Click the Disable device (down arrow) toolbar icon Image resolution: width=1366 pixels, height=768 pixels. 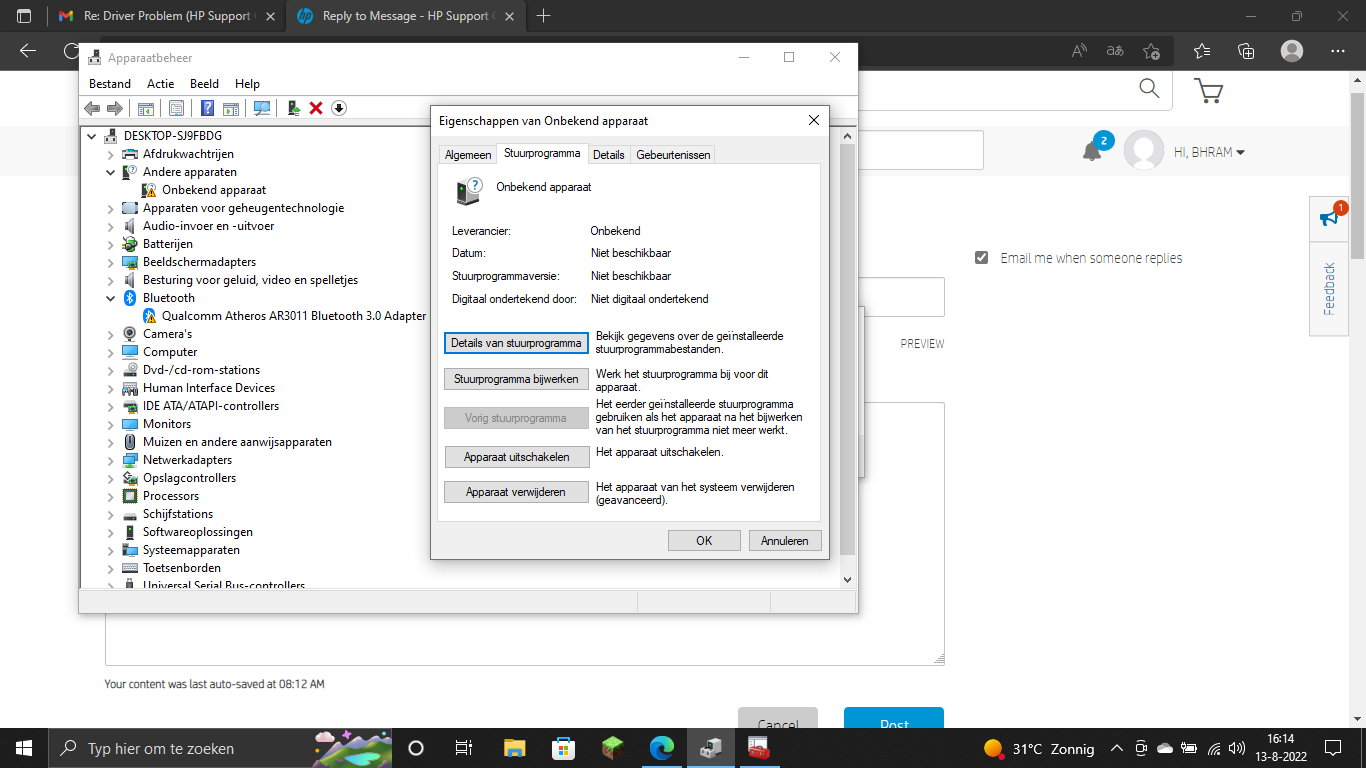coord(338,108)
